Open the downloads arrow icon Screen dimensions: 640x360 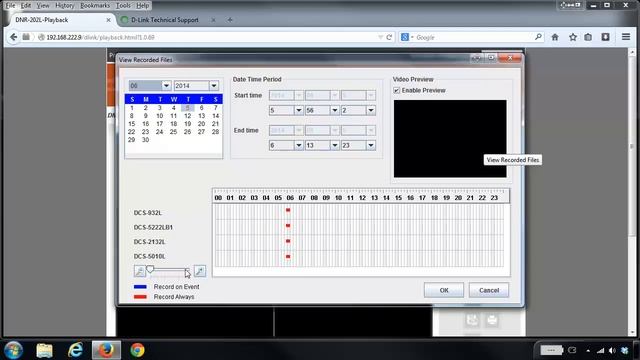click(x=605, y=37)
